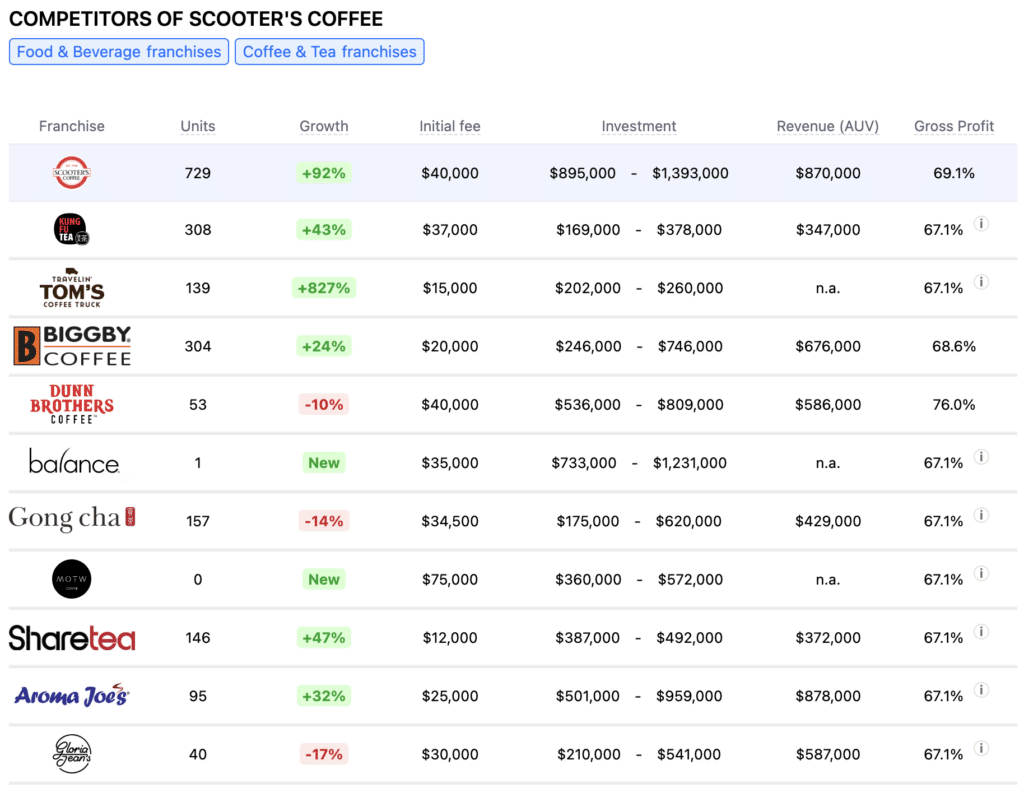Image resolution: width=1024 pixels, height=797 pixels.
Task: Click info icon in MOTW row
Action: [981, 573]
